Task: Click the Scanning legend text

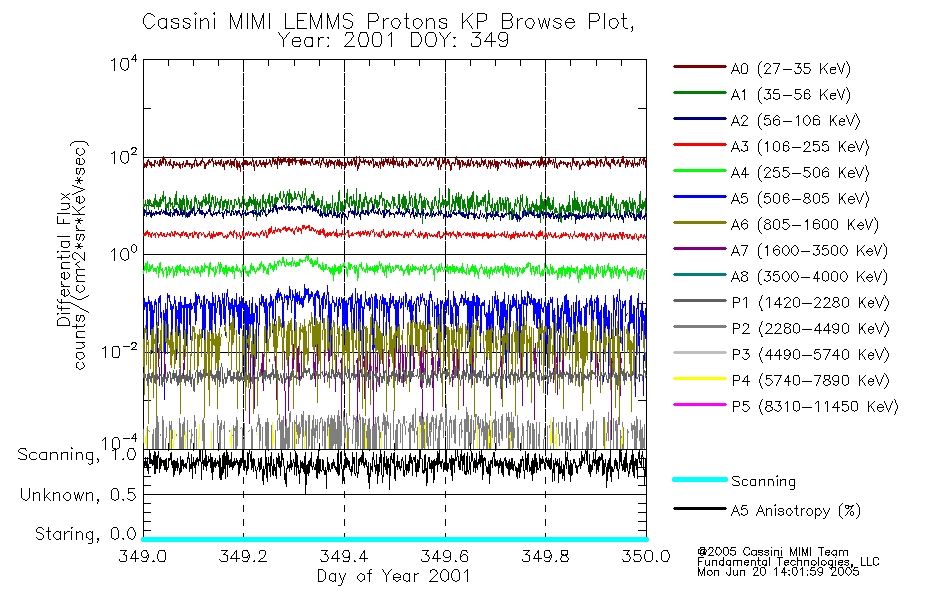Action: [763, 482]
